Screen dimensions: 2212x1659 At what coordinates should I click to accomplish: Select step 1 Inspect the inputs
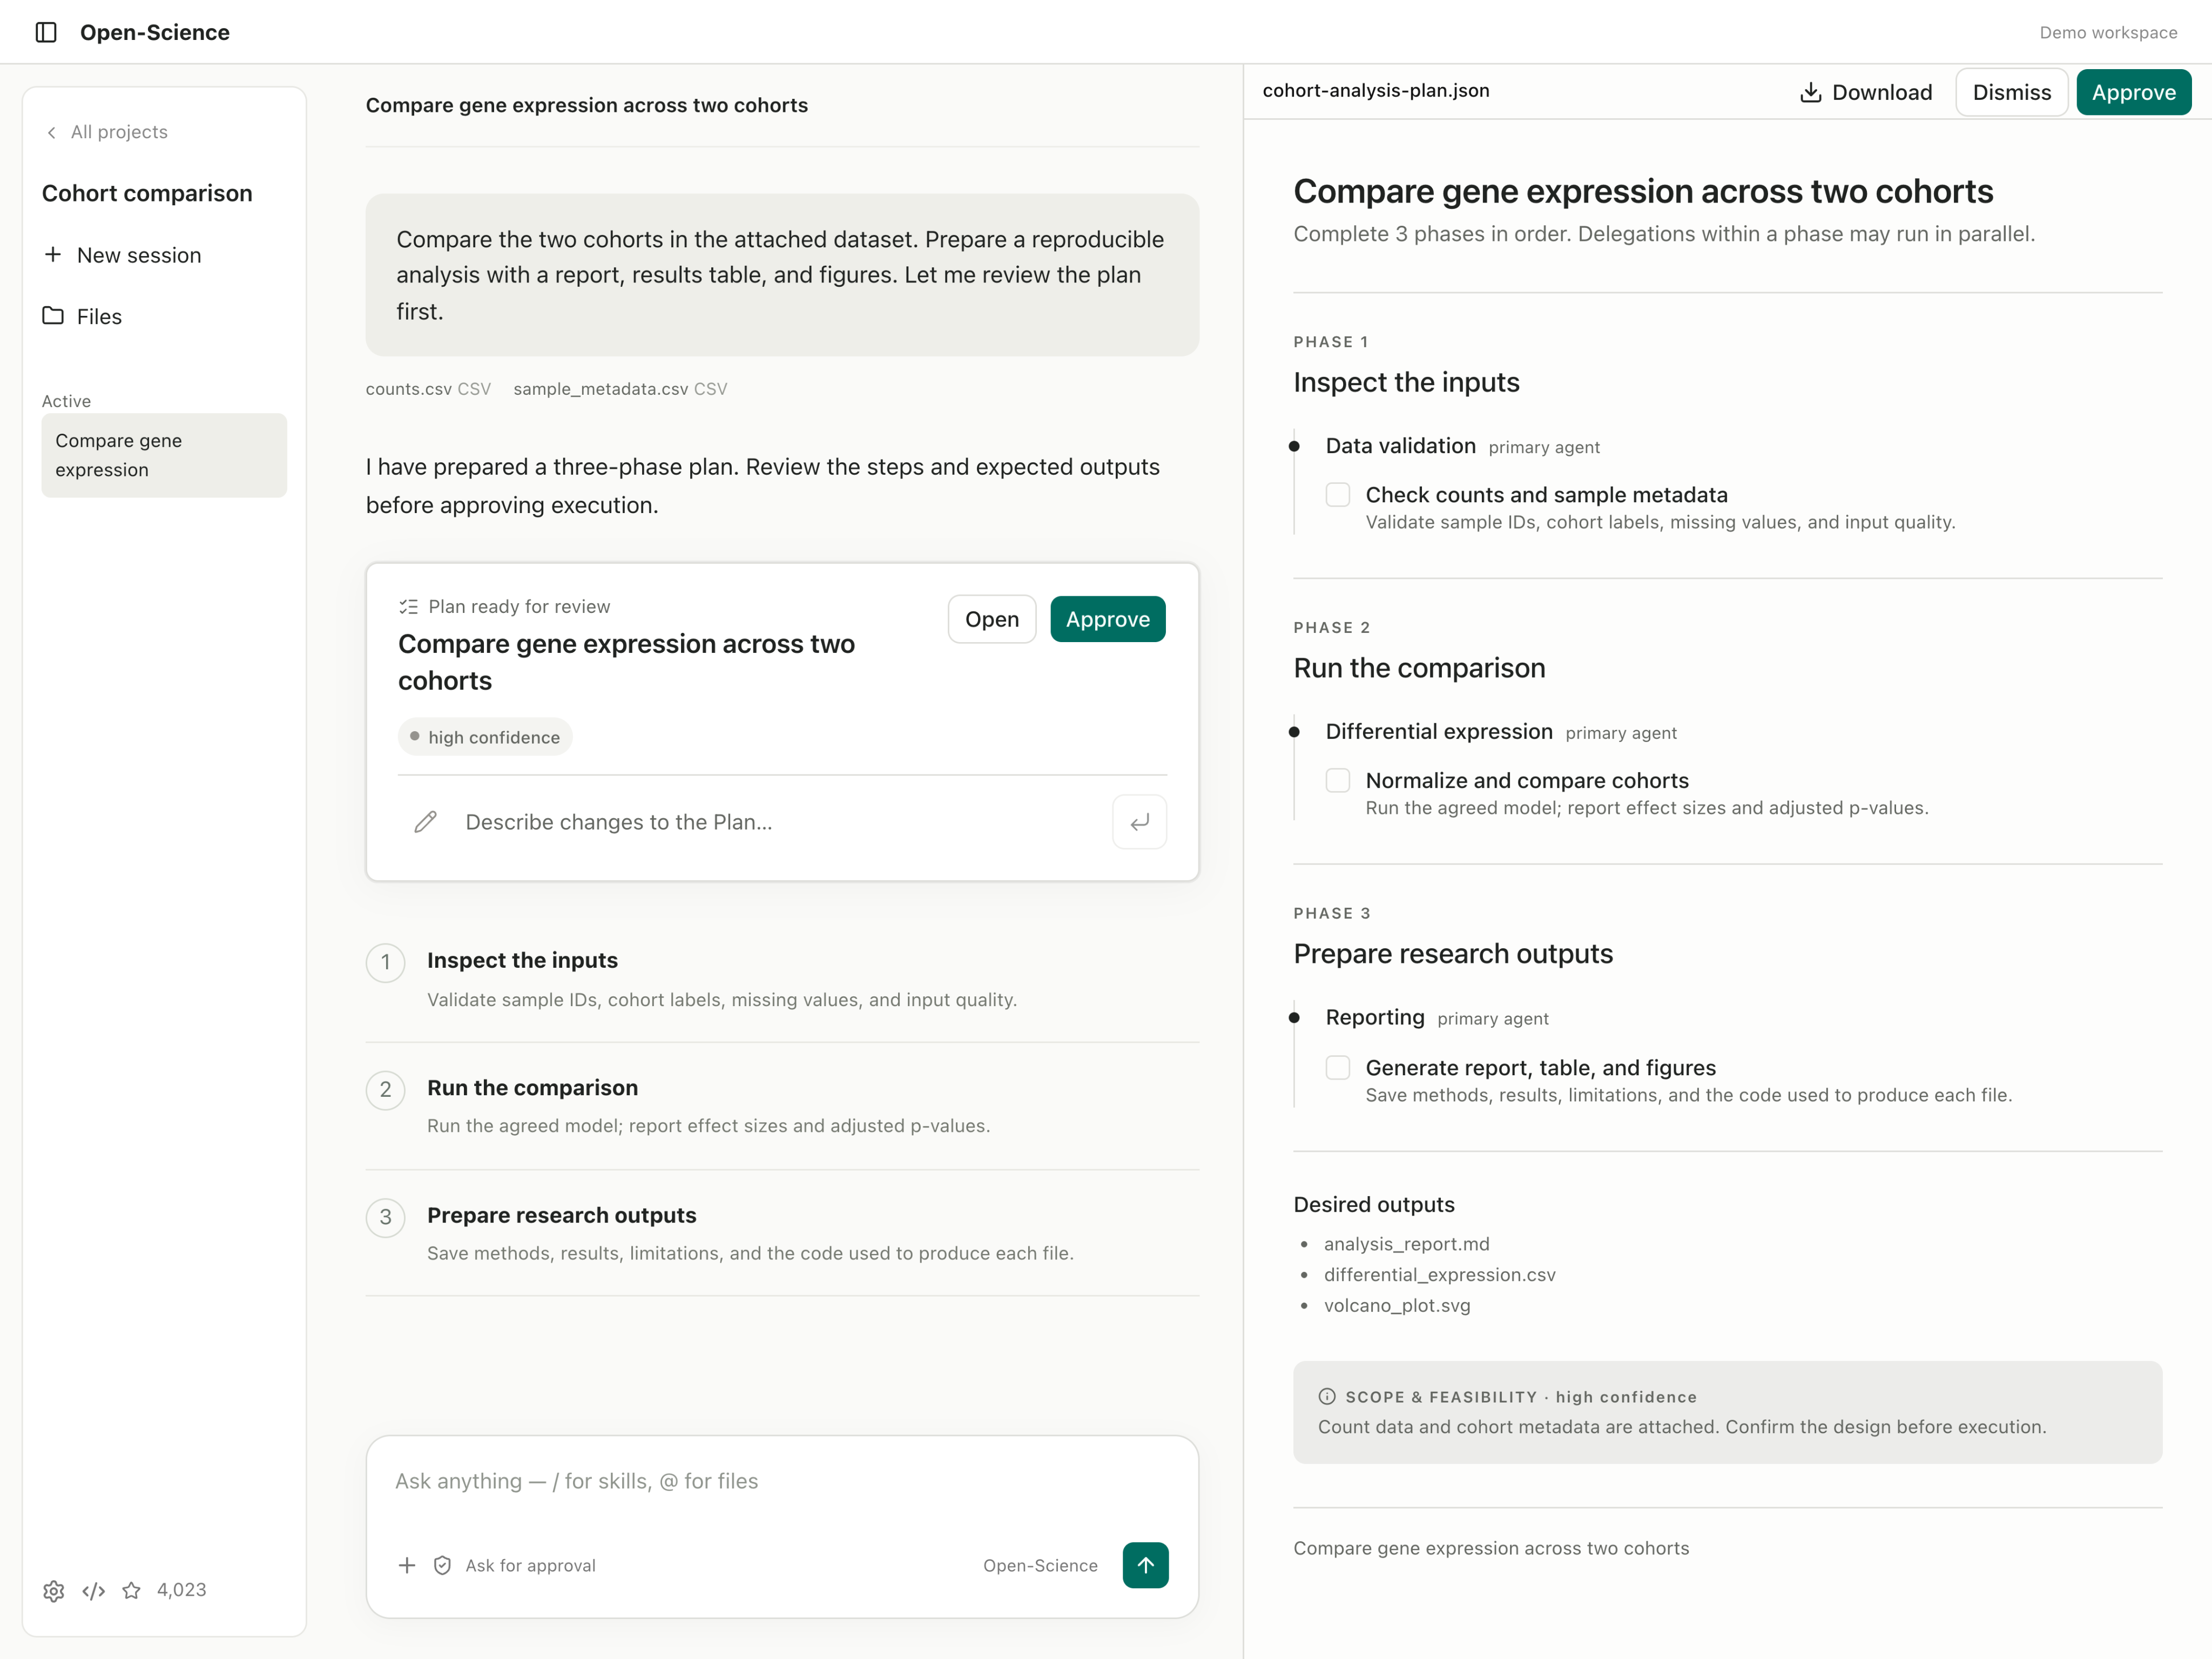click(x=782, y=980)
